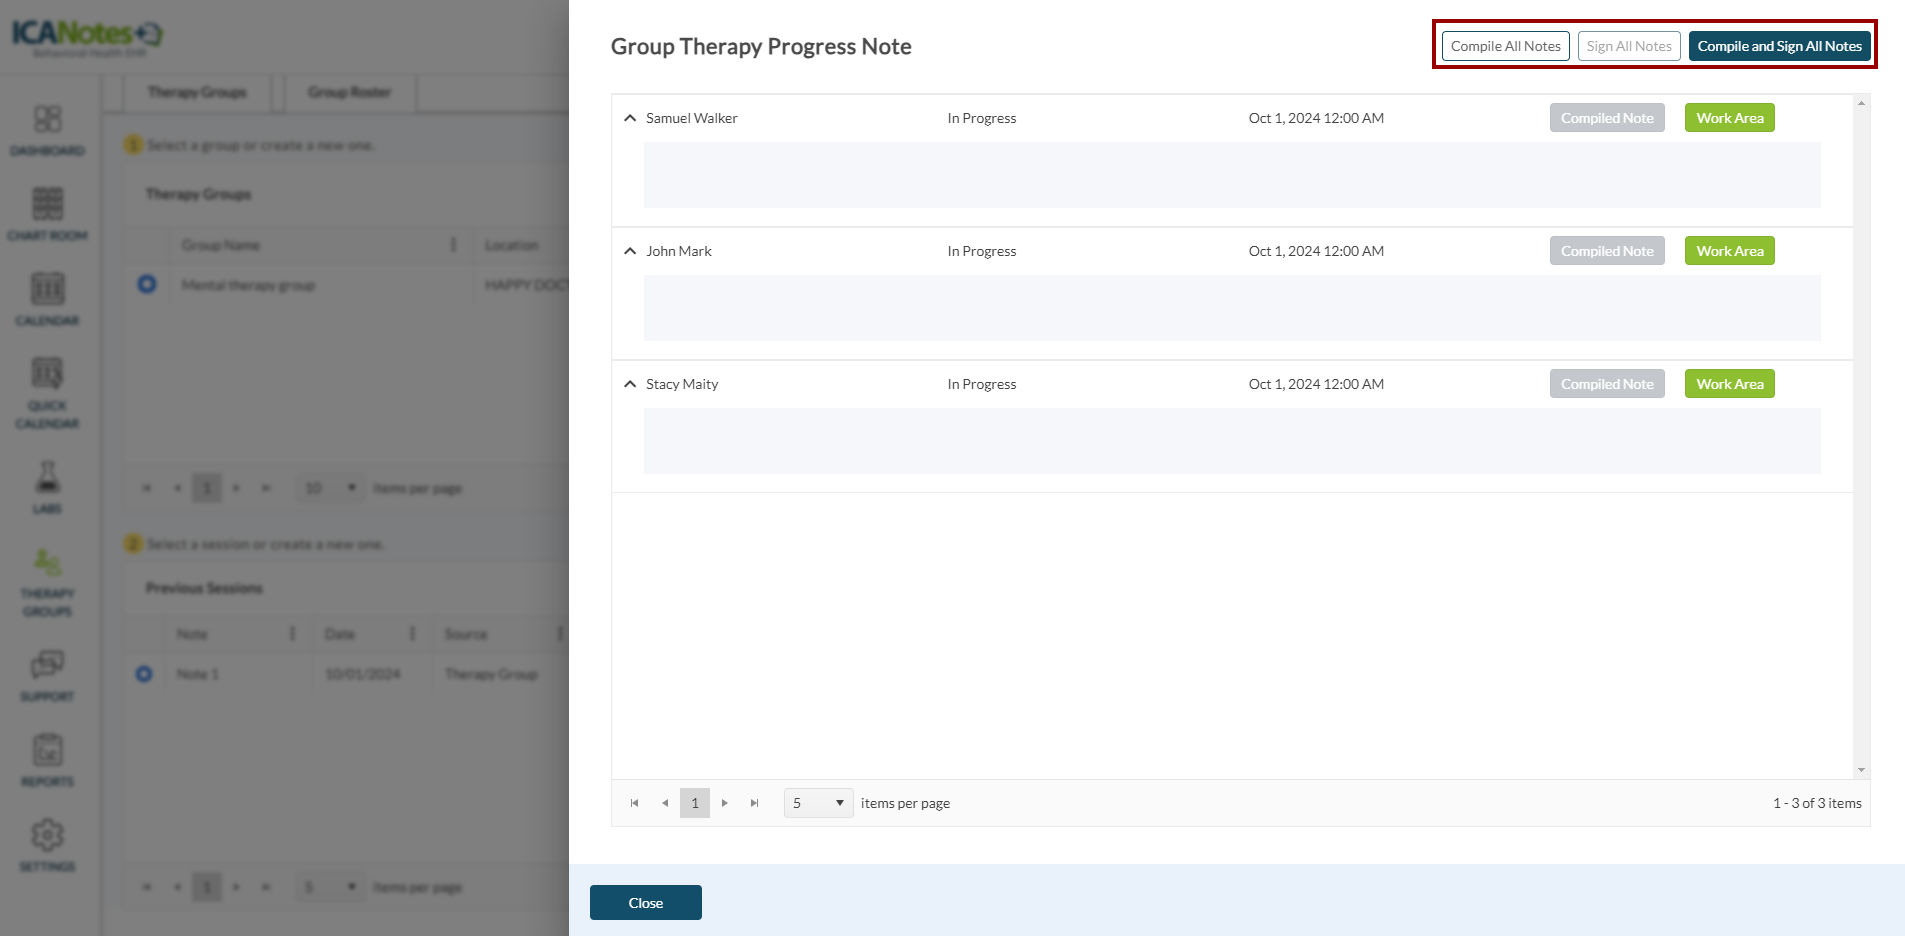This screenshot has width=1905, height=936.
Task: Collapse Stacy Maity note row
Action: click(x=630, y=384)
